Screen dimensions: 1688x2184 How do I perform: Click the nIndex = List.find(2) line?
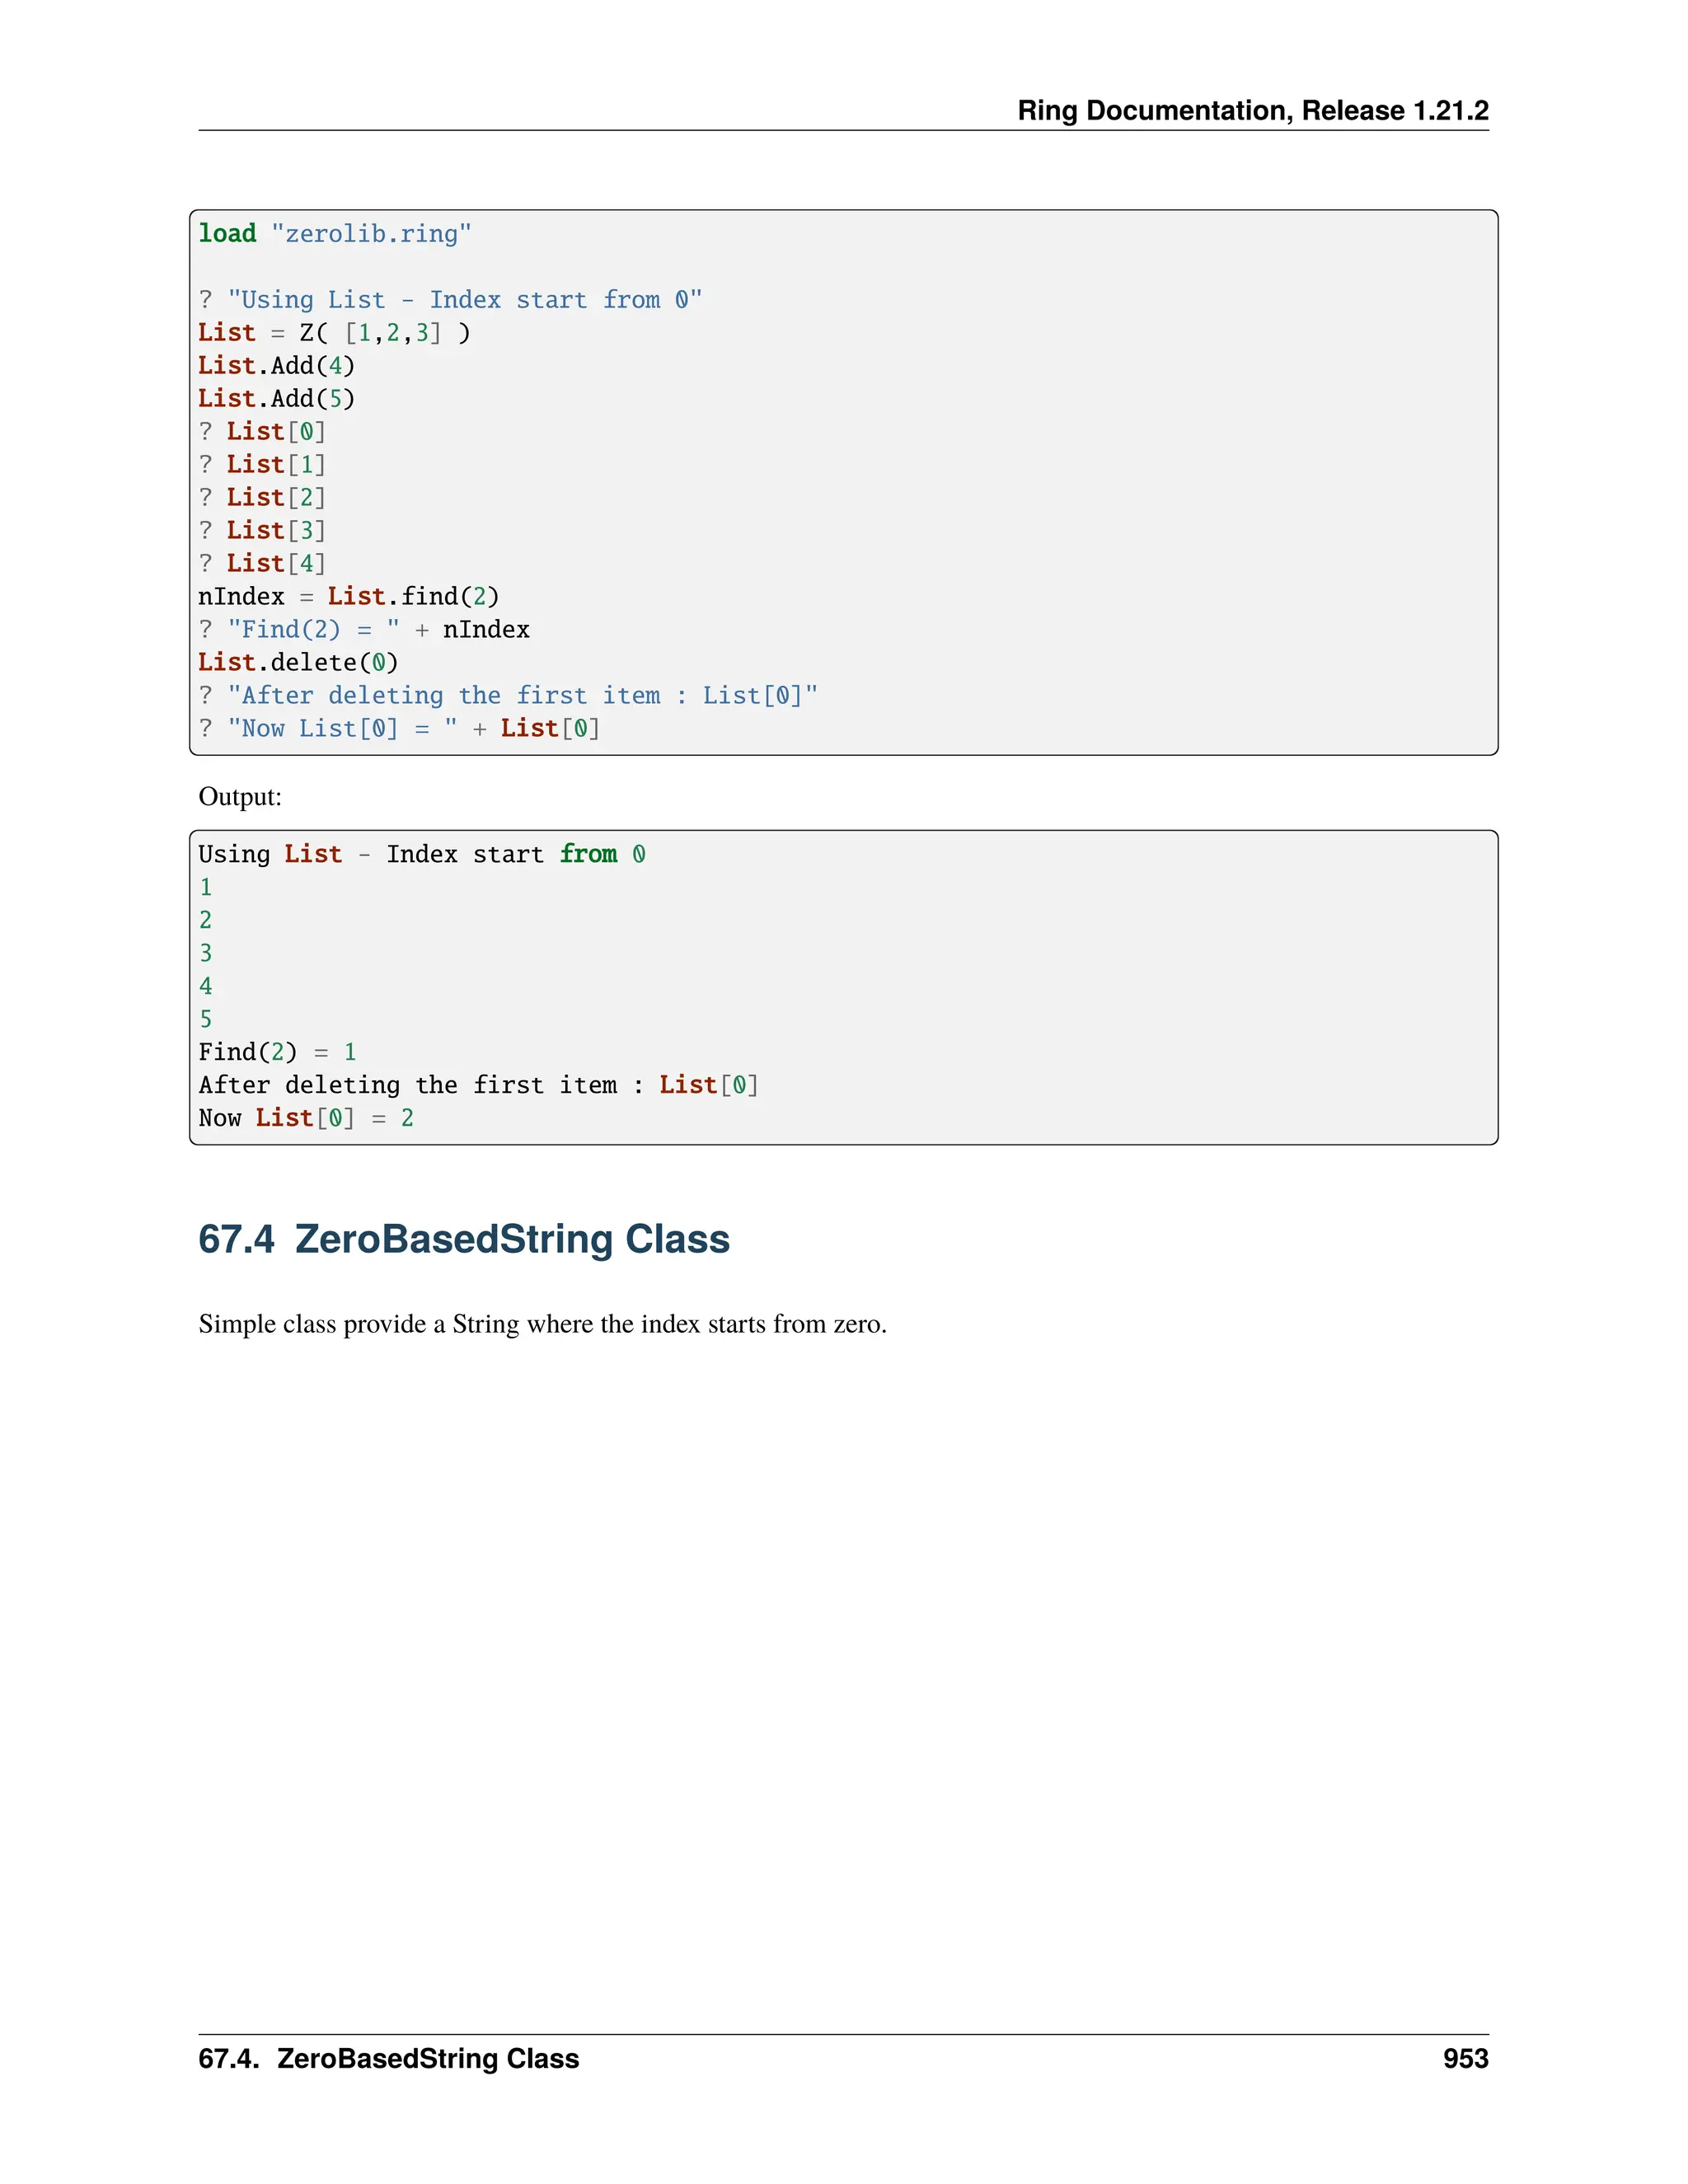pyautogui.click(x=348, y=597)
